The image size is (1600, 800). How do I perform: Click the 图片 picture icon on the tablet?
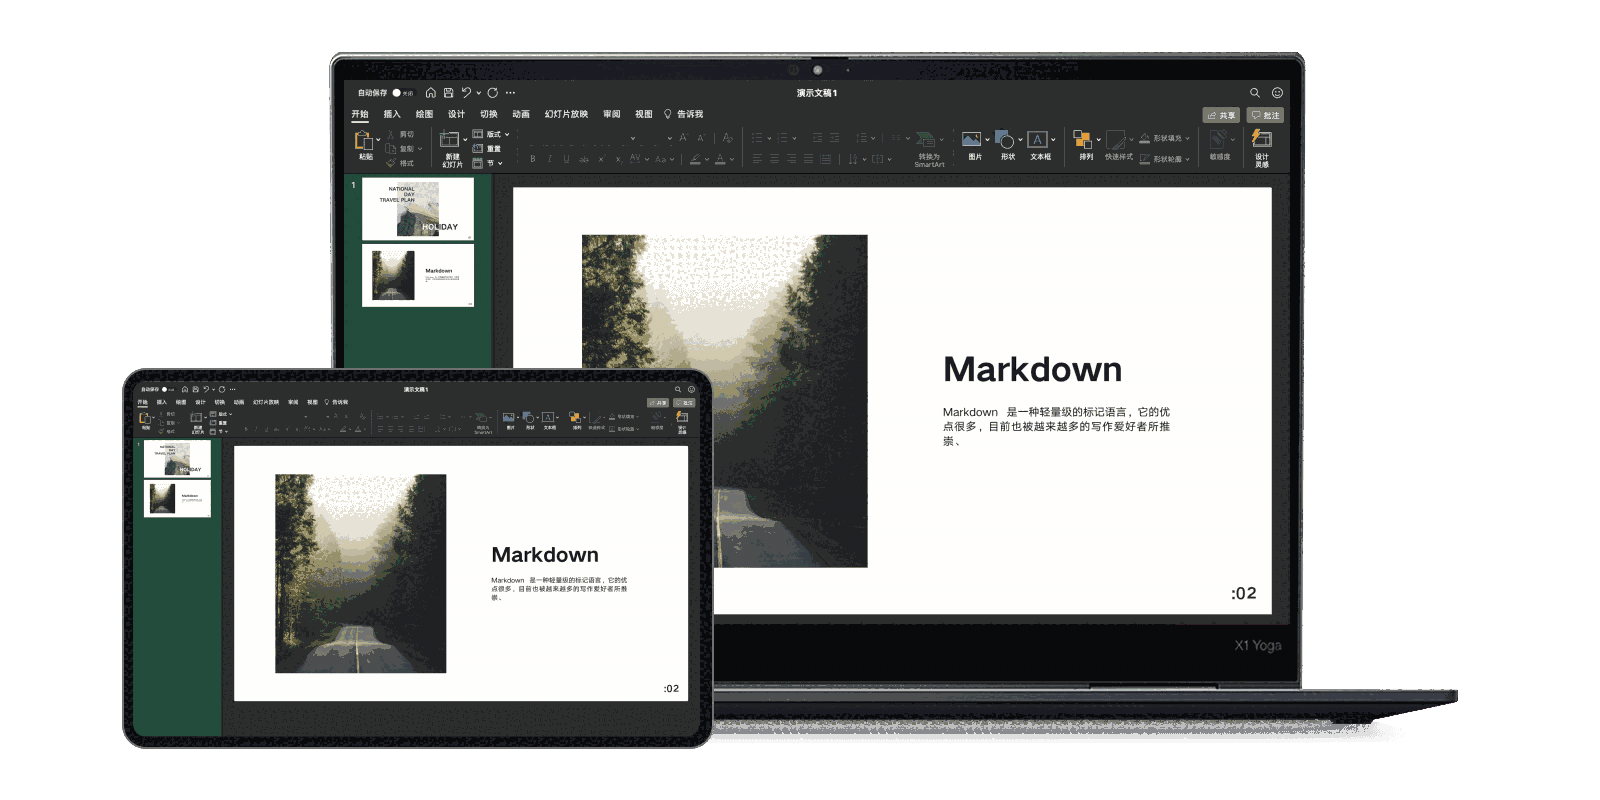[x=509, y=417]
